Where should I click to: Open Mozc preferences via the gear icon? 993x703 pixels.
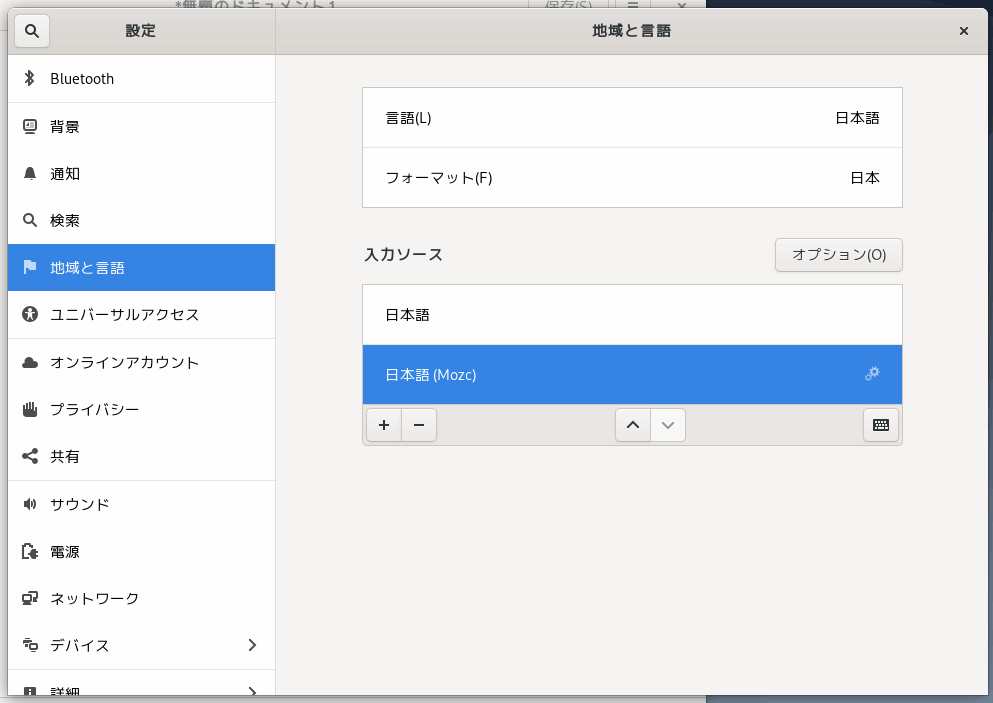pyautogui.click(x=872, y=373)
